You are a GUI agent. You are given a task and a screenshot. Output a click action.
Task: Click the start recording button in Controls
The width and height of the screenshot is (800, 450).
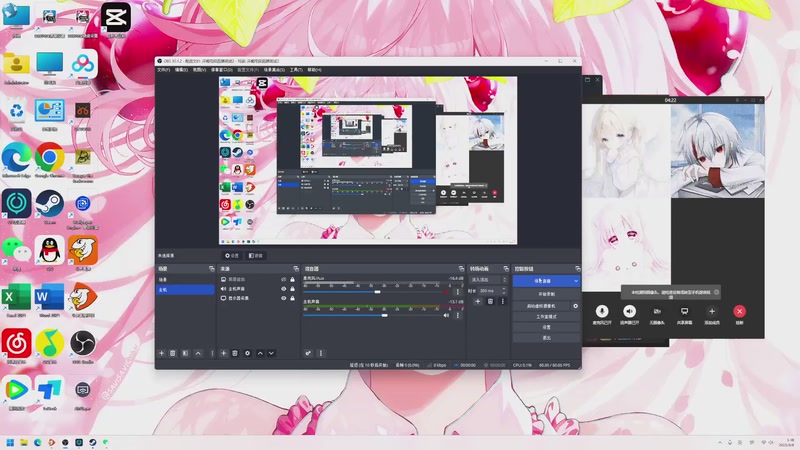point(546,294)
